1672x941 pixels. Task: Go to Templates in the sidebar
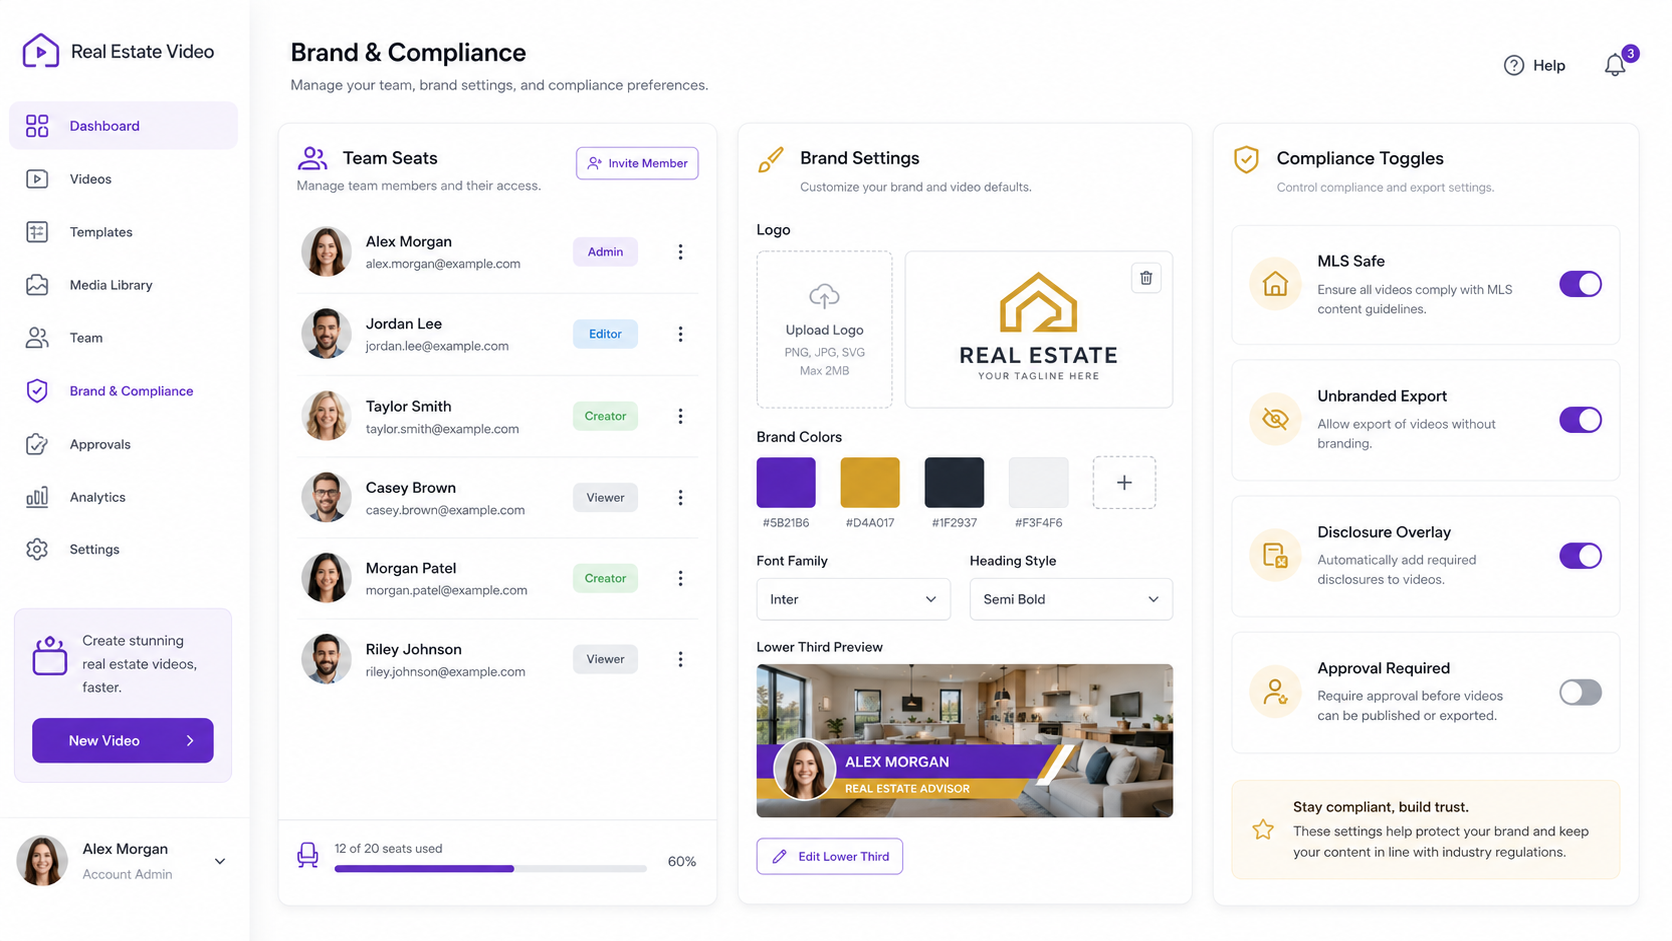point(123,232)
